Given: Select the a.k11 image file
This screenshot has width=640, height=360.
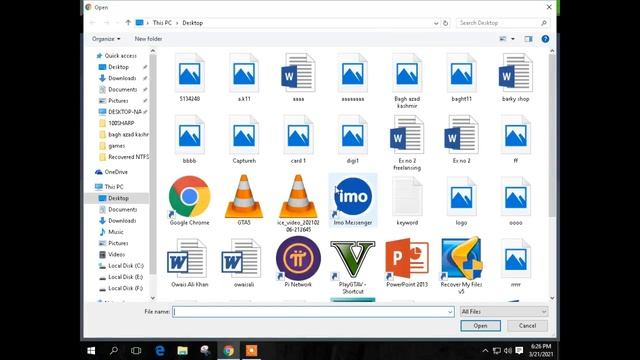Looking at the screenshot, I should [244, 78].
